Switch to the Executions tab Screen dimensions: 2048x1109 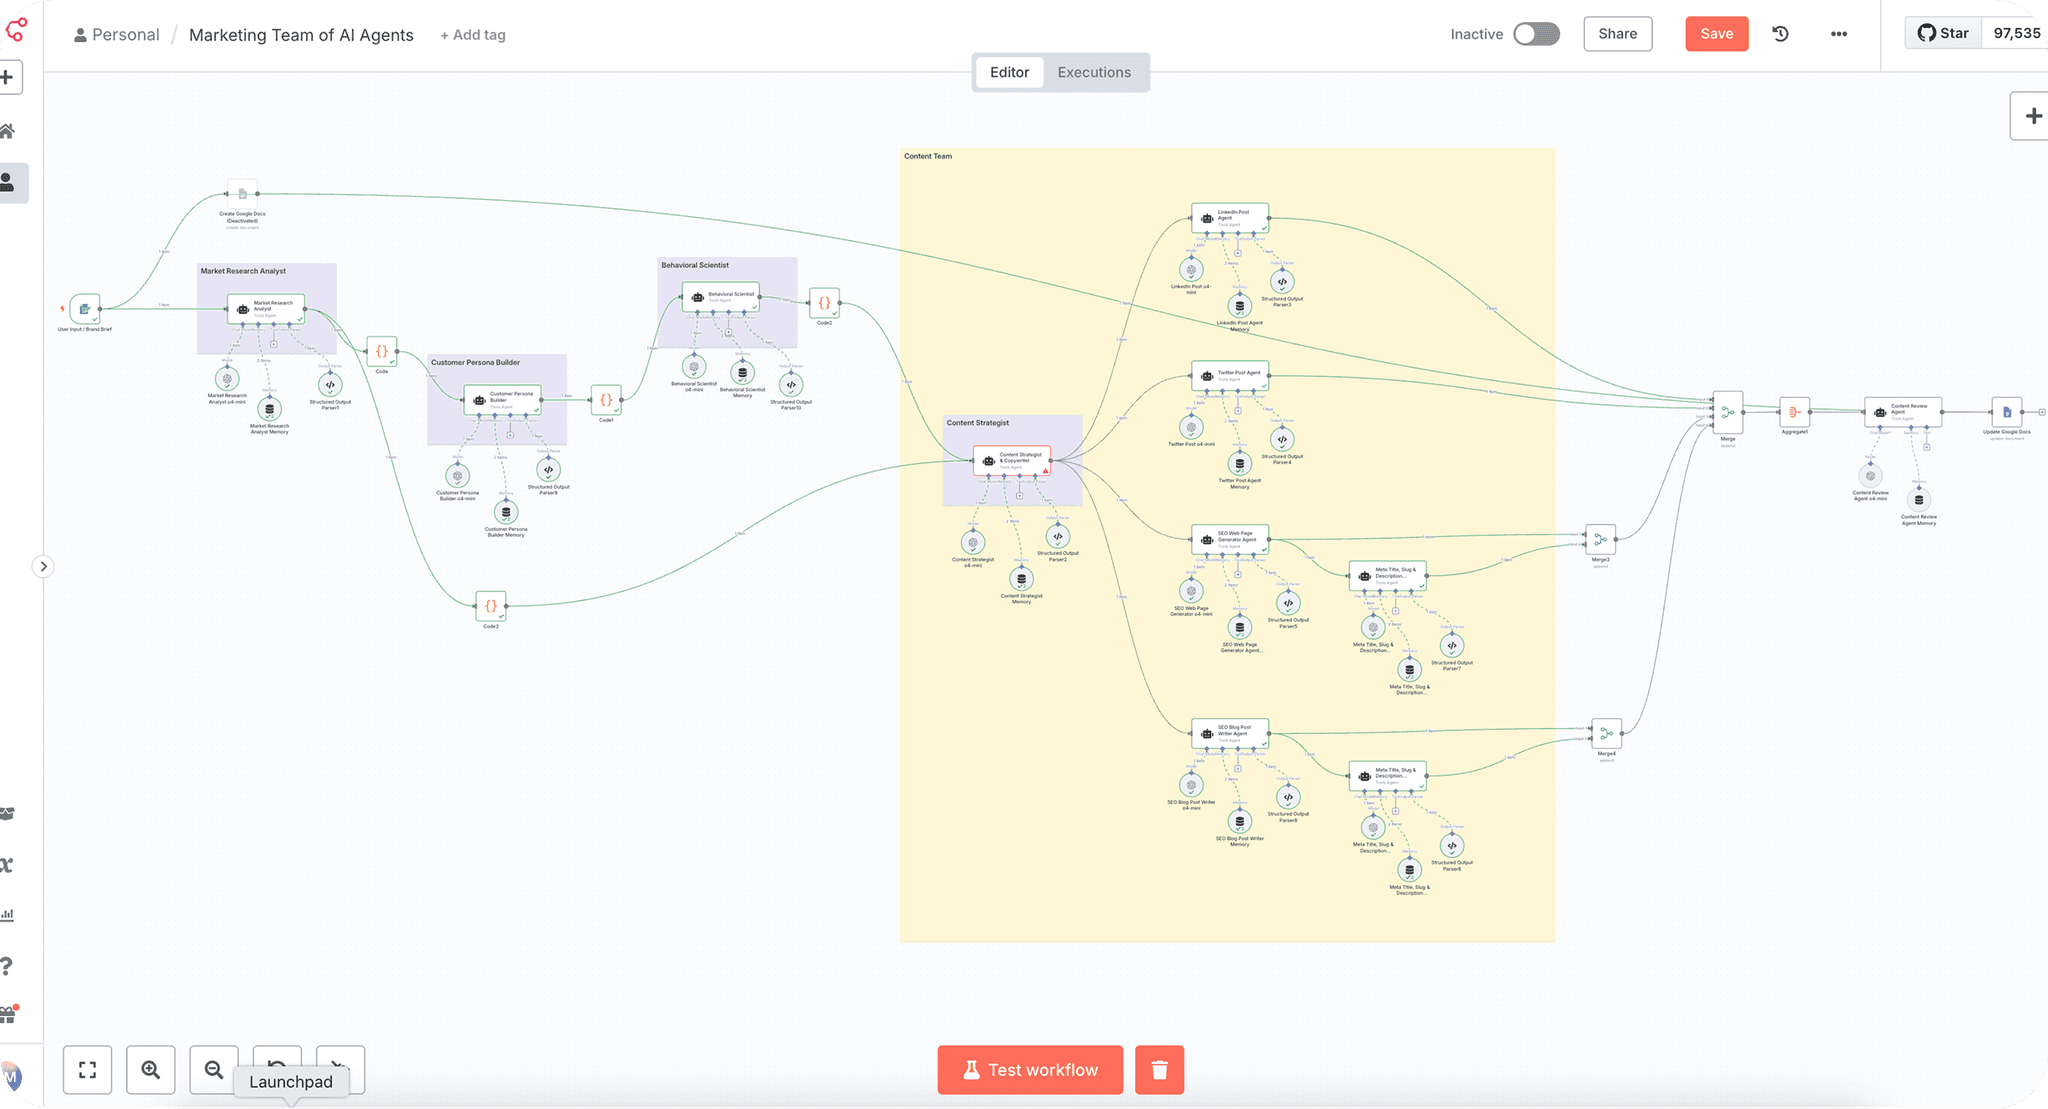(x=1094, y=72)
